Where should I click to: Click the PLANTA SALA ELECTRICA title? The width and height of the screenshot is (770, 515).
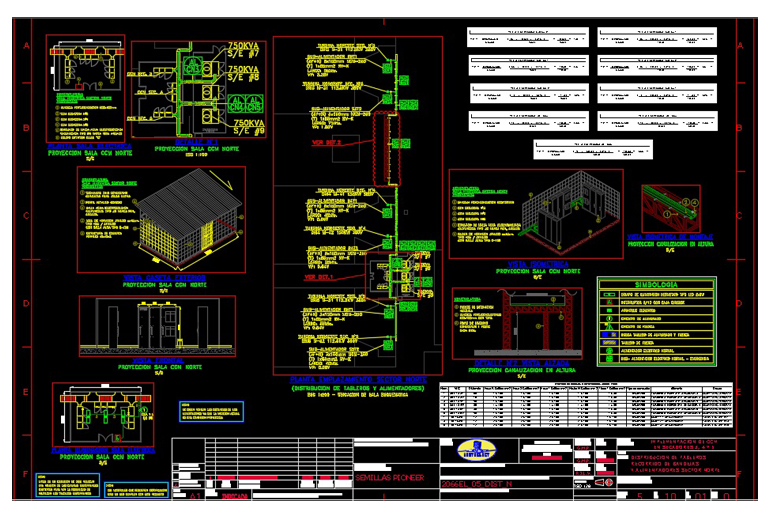88,145
